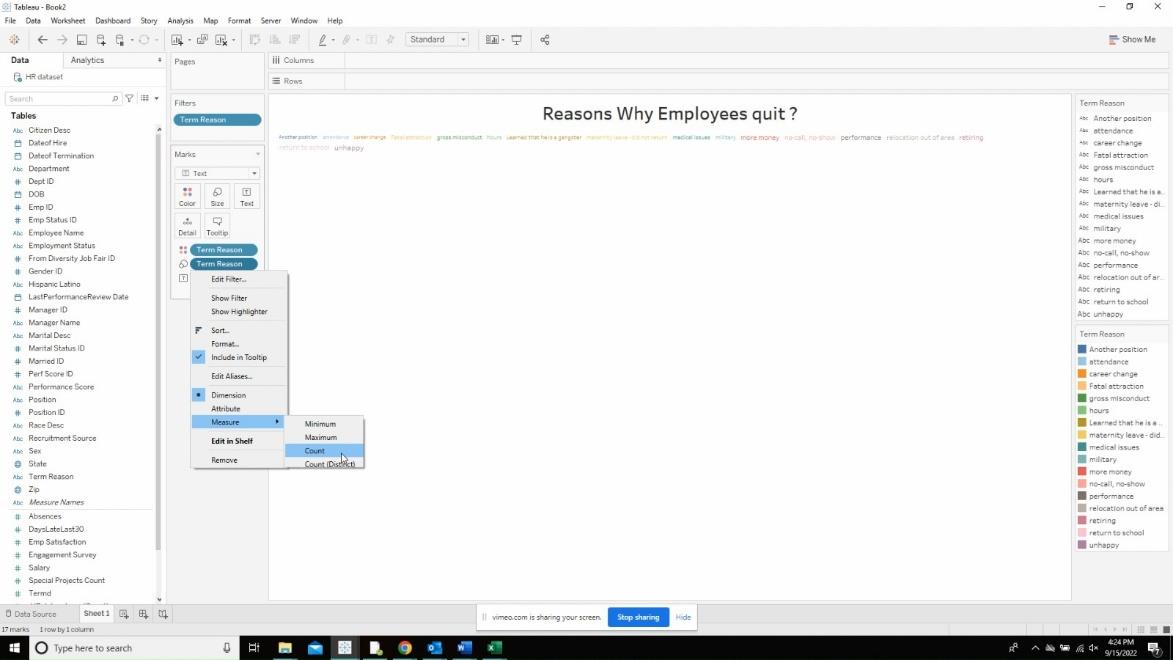This screenshot has height=660, width=1173.
Task: Open the Detail marks card
Action: point(187,226)
